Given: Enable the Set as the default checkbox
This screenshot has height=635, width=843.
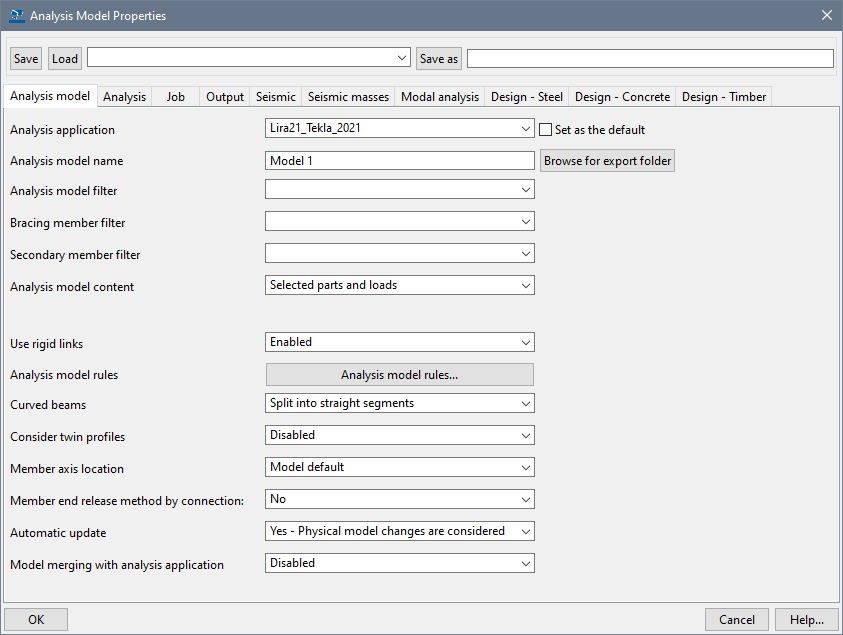Looking at the screenshot, I should [546, 129].
